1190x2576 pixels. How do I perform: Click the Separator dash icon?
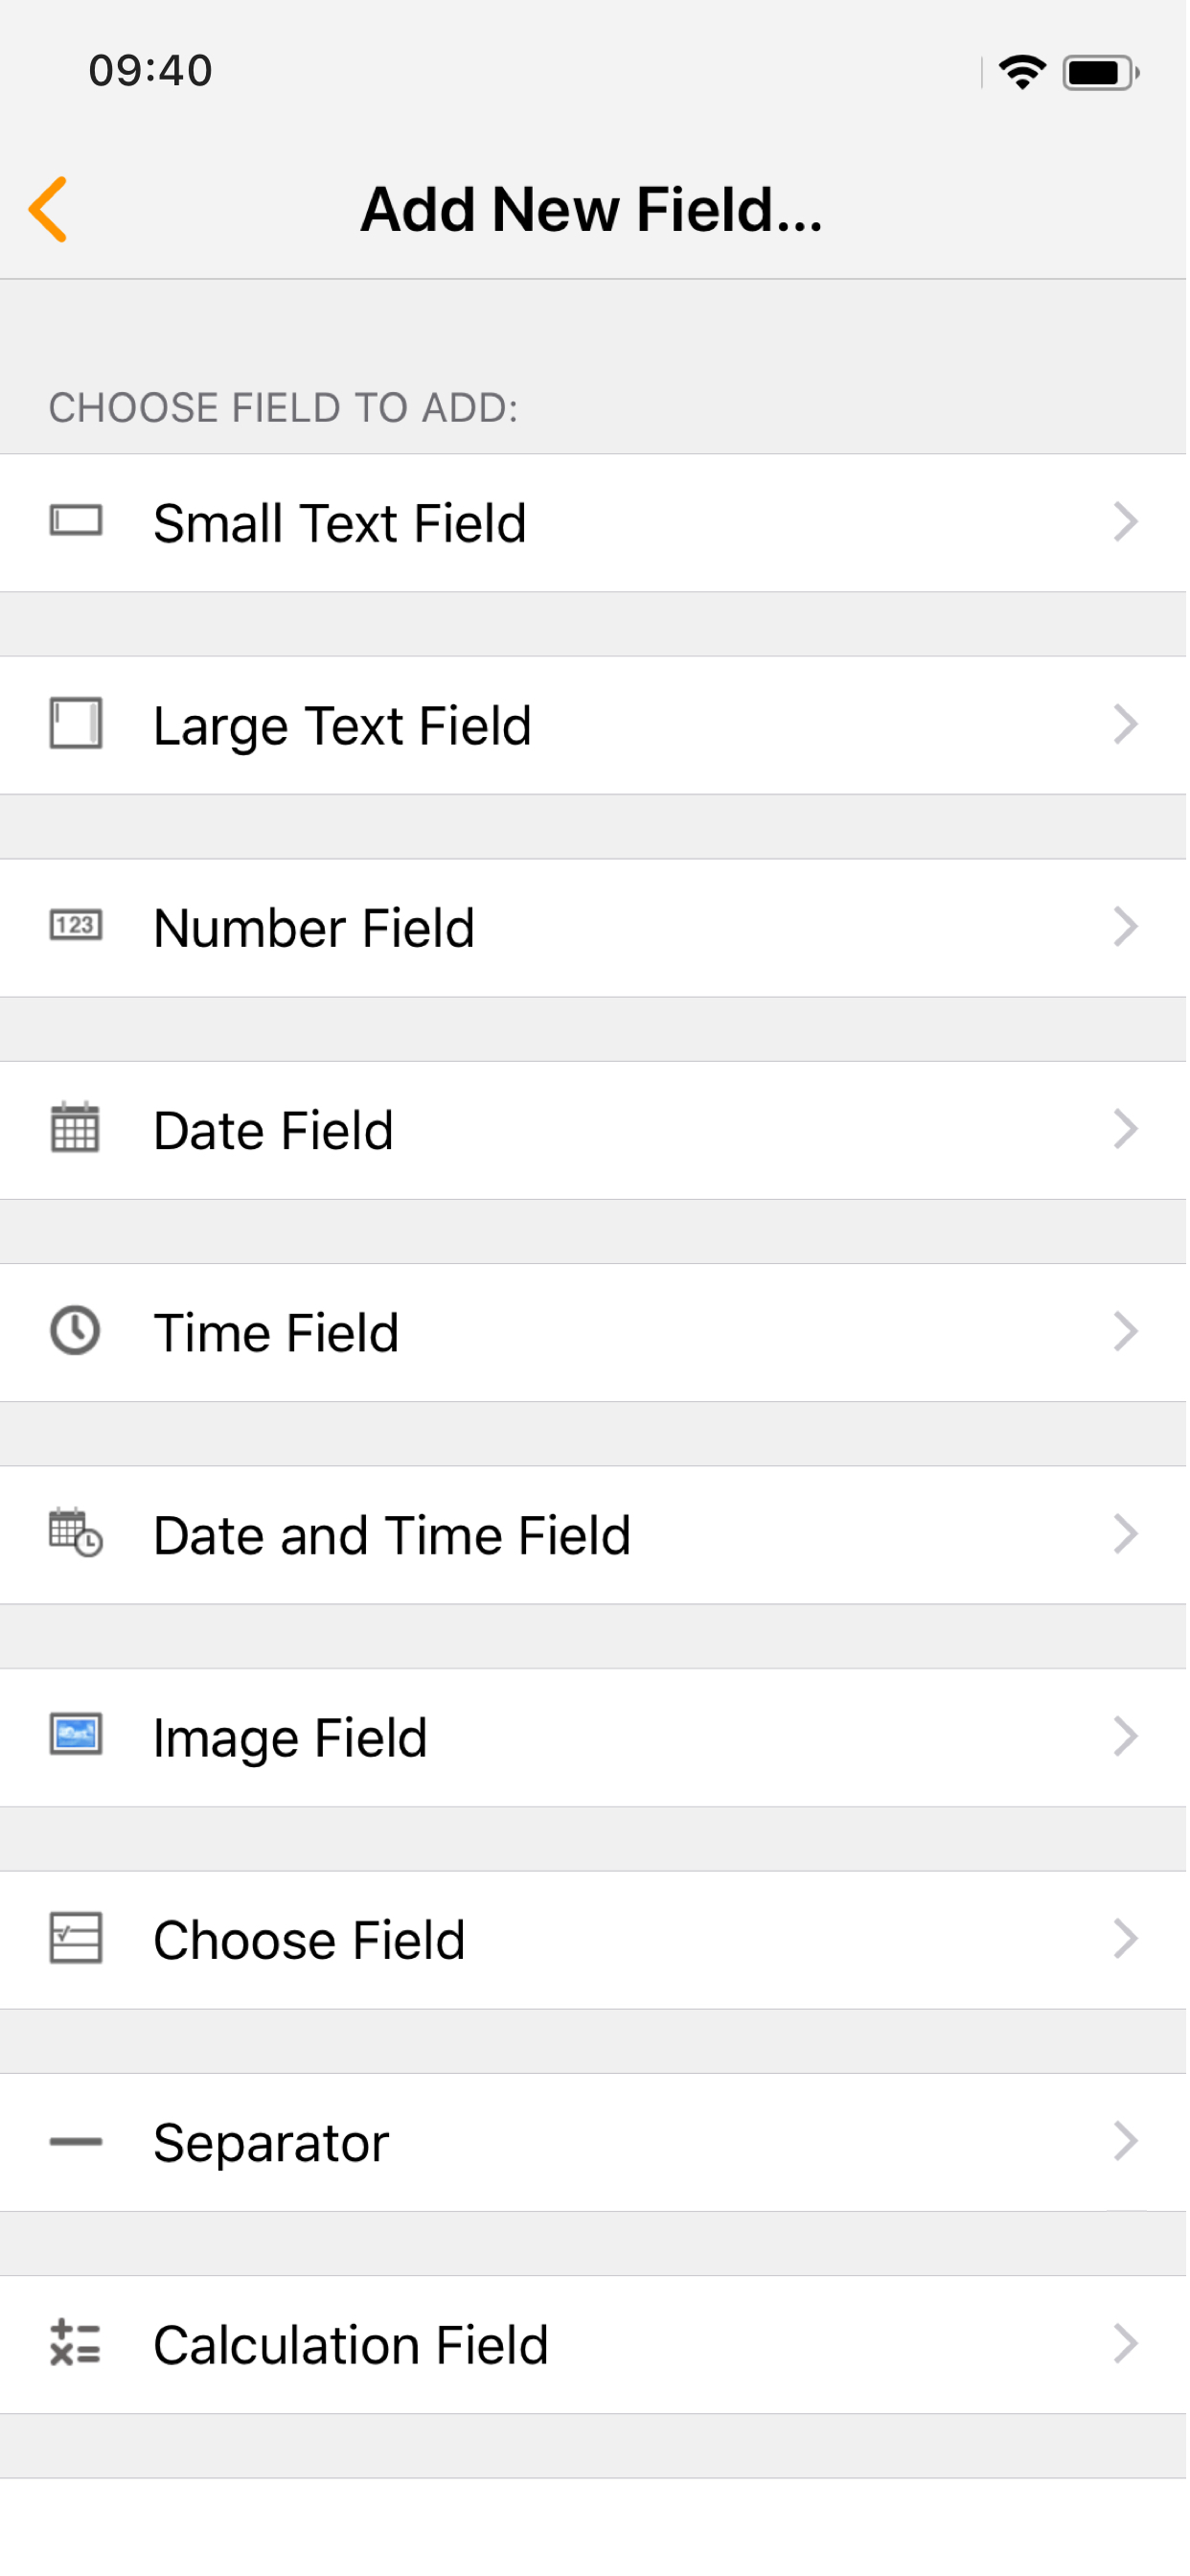tap(76, 2141)
